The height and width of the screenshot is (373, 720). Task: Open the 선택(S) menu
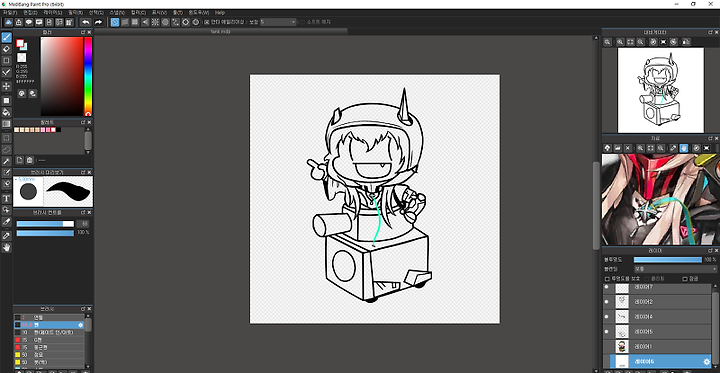(96, 12)
